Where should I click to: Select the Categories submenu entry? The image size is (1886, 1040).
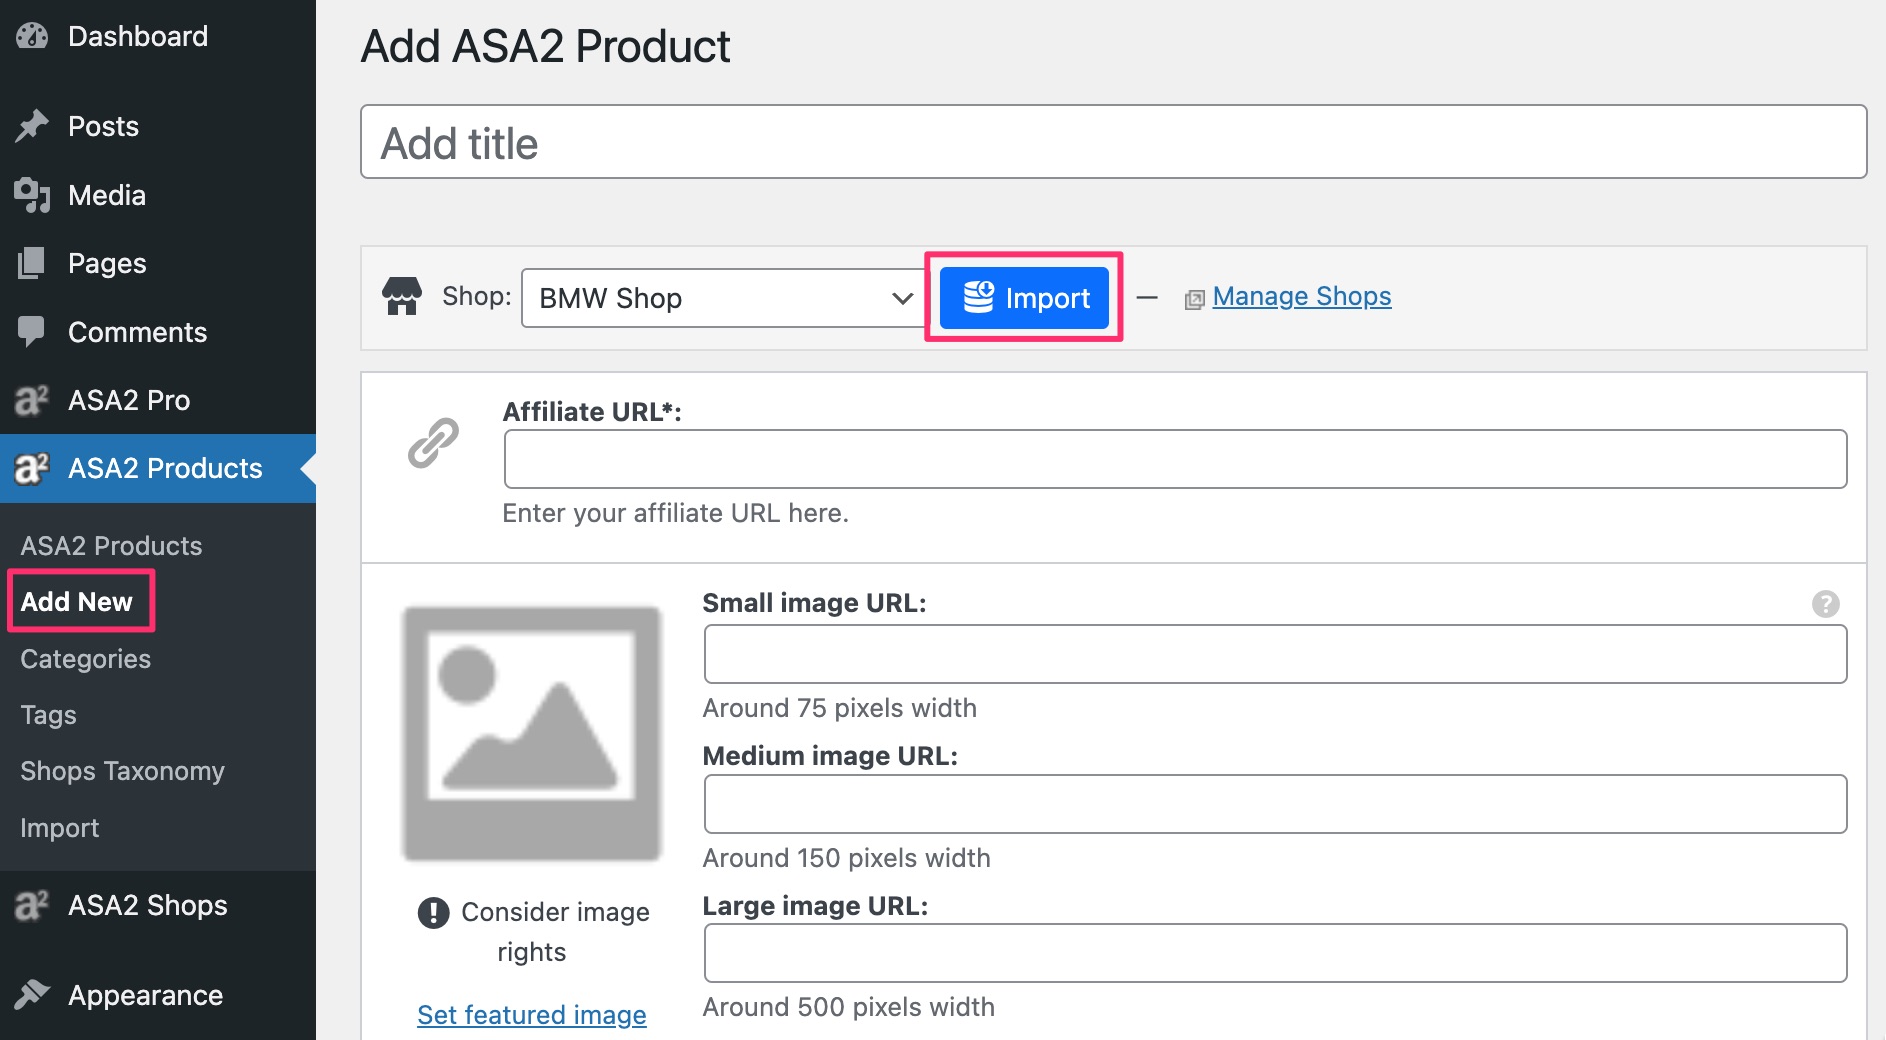[x=85, y=658]
